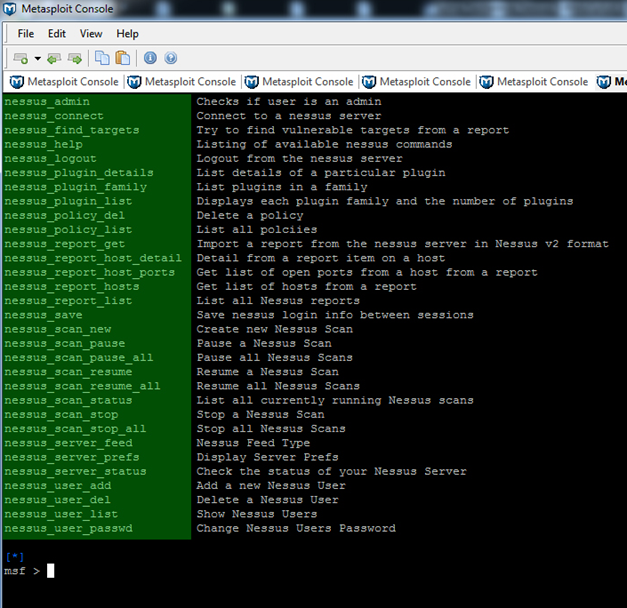Click the nessus_save command
The width and height of the screenshot is (627, 608).
44,315
